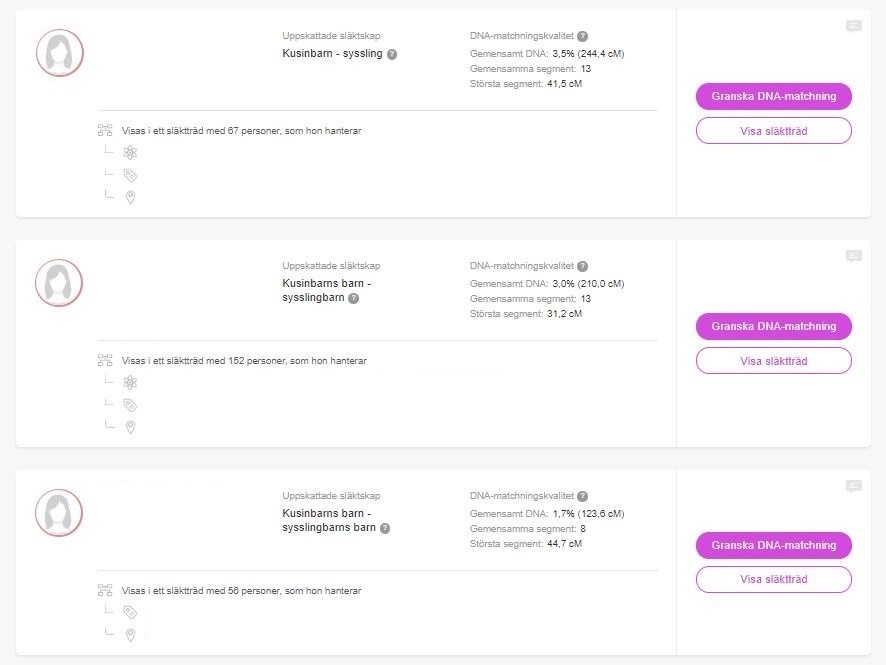This screenshot has height=665, width=886.
Task: Select the DNA atom icon under the second match
Action: tap(129, 382)
